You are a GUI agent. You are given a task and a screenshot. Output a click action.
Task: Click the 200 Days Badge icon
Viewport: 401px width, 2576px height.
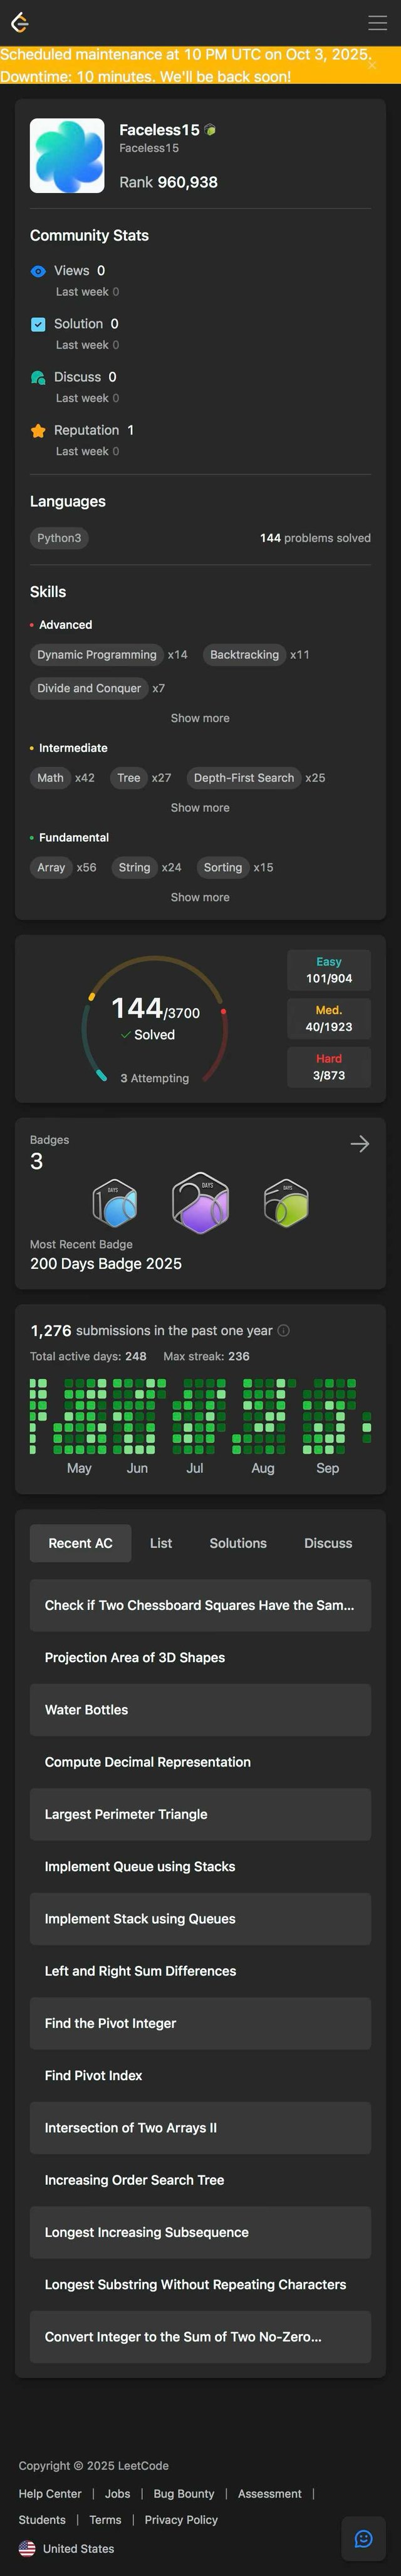200,1202
